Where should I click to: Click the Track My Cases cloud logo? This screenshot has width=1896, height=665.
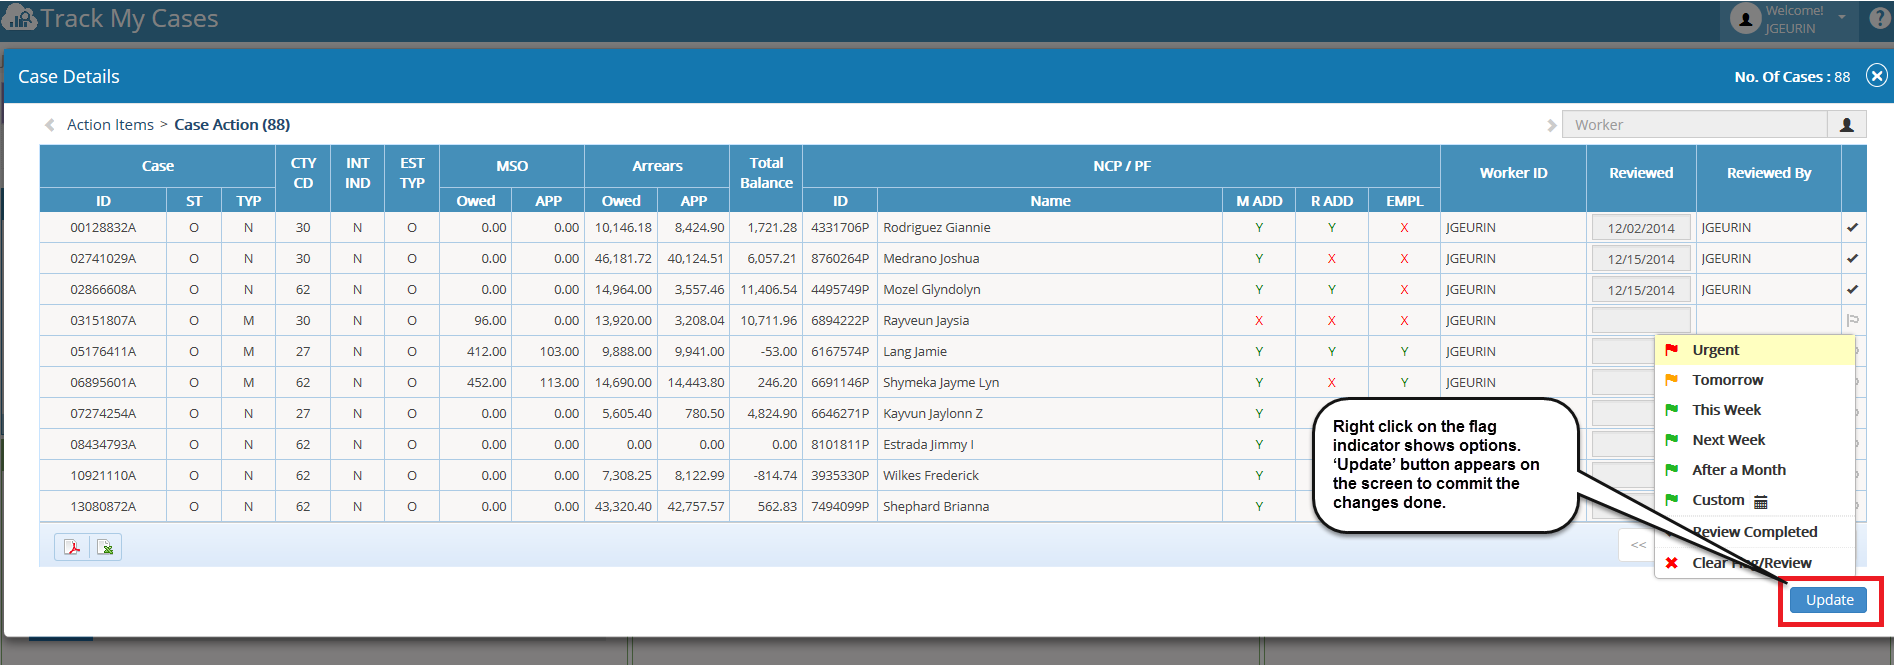click(x=20, y=18)
